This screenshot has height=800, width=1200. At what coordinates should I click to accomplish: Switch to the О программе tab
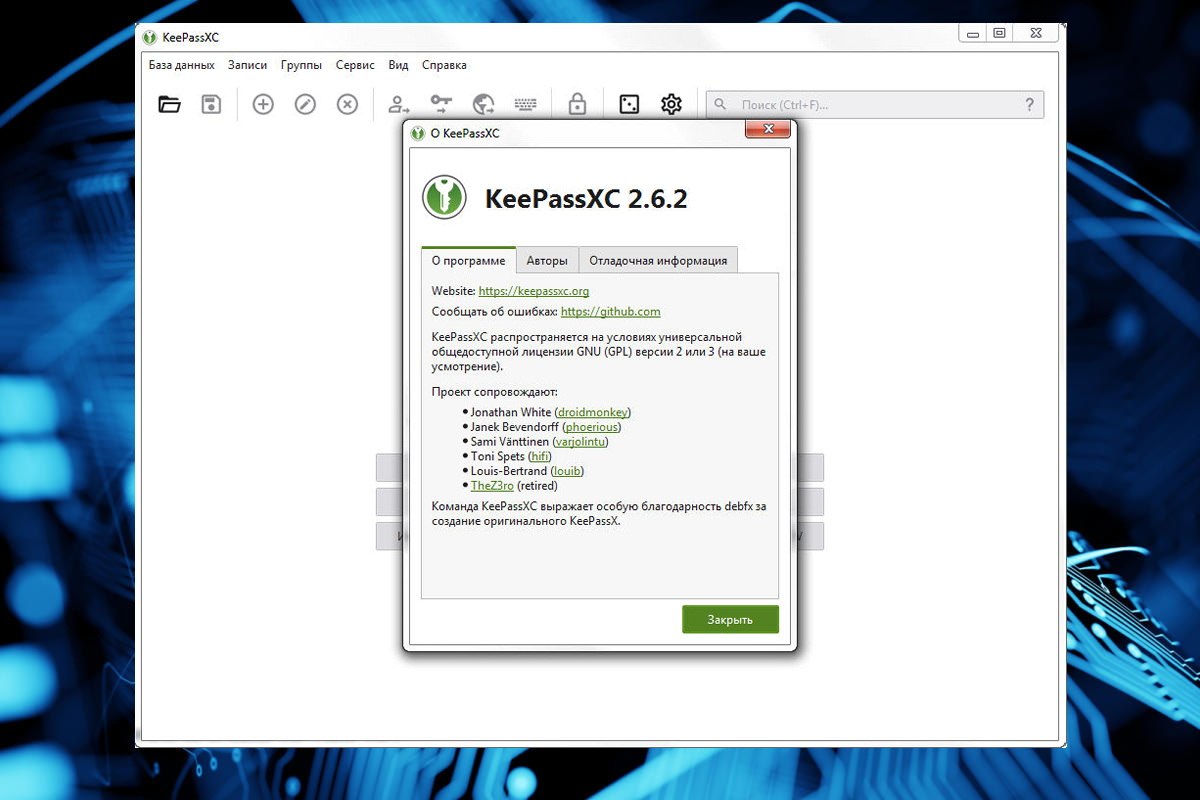coord(468,260)
